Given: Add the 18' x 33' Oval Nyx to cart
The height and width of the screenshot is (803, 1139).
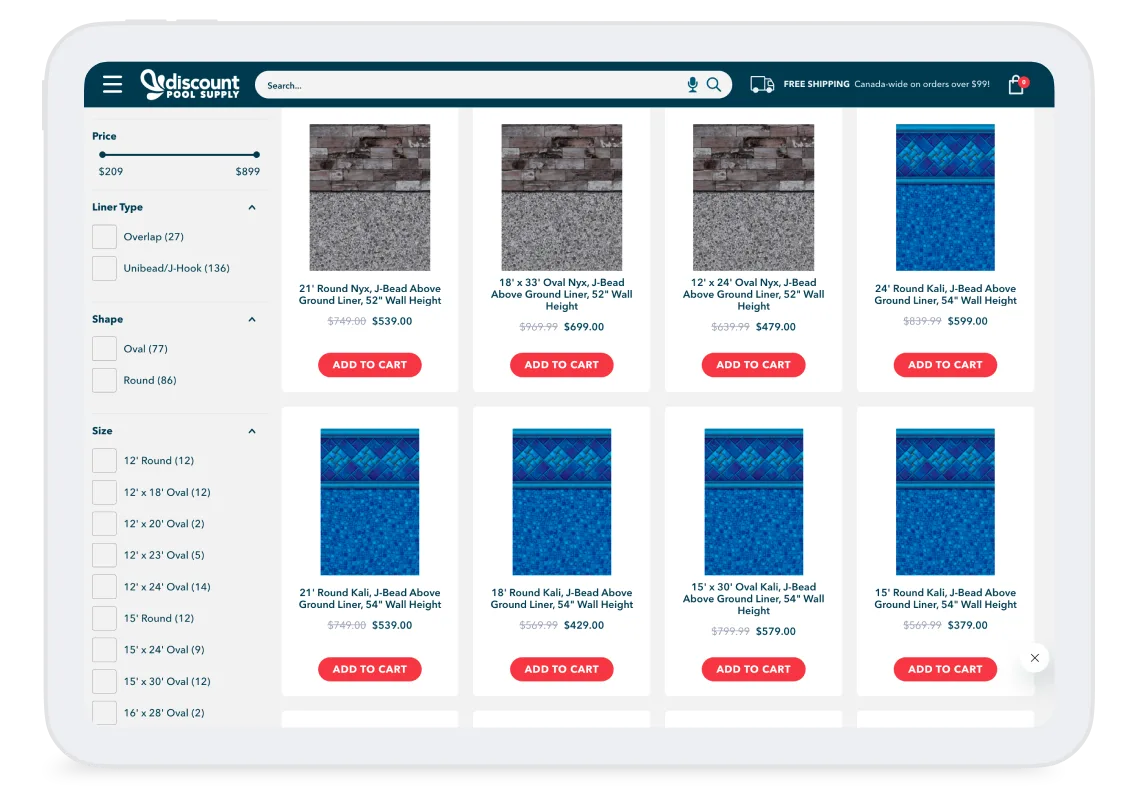Looking at the screenshot, I should (x=561, y=364).
